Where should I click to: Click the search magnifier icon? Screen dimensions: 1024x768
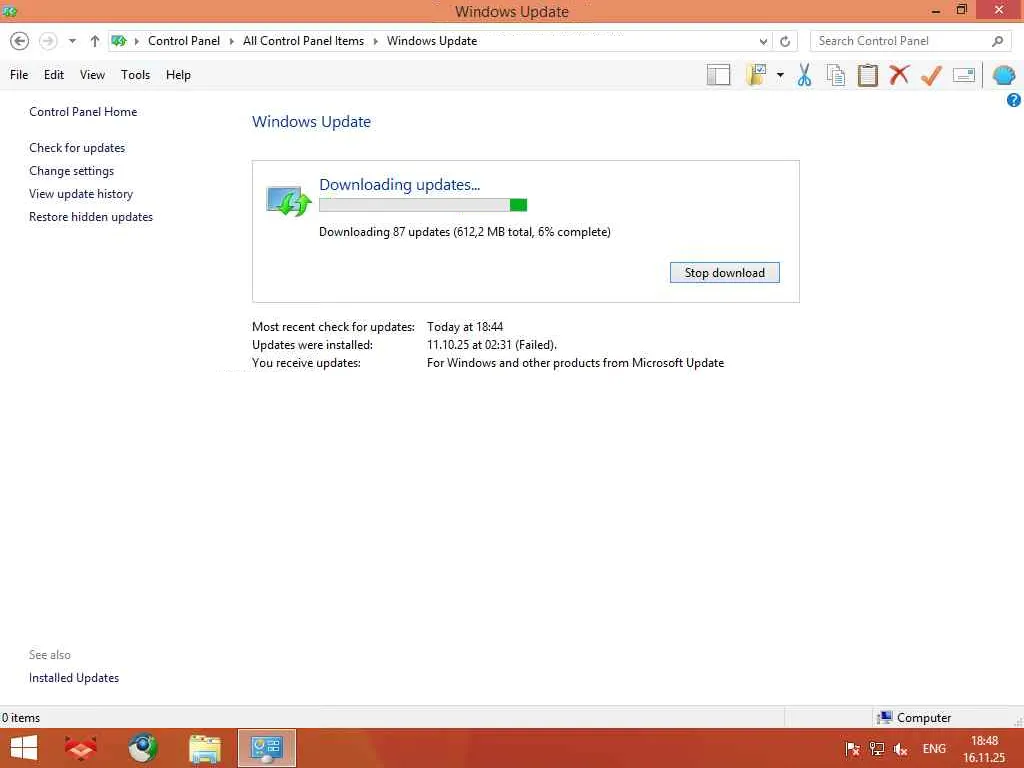pos(997,41)
